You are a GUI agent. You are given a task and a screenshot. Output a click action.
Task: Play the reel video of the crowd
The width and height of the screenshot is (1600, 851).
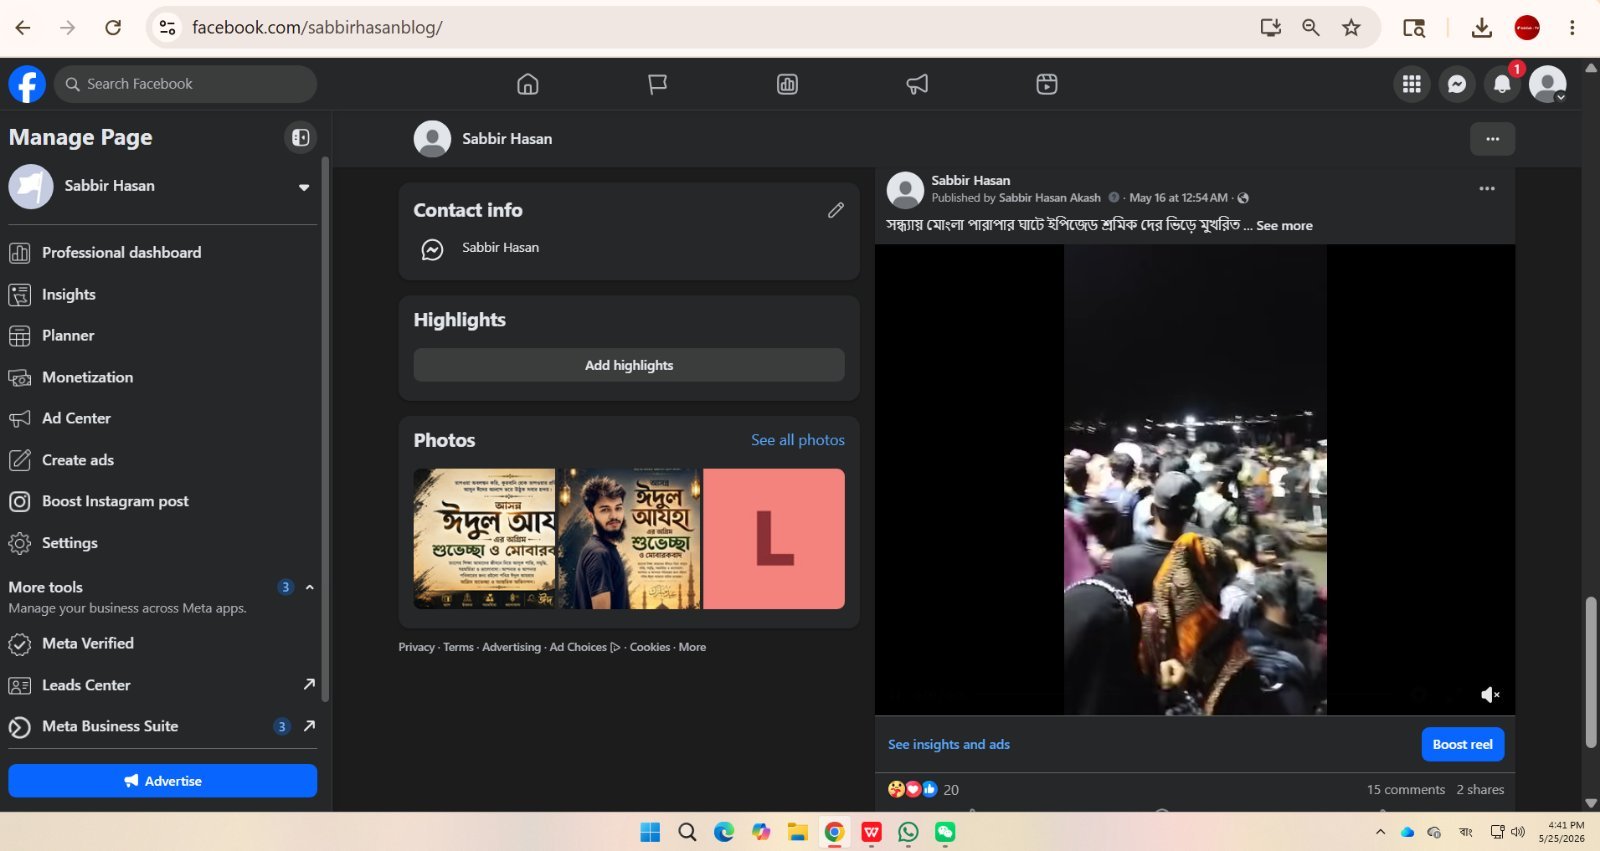(1195, 480)
